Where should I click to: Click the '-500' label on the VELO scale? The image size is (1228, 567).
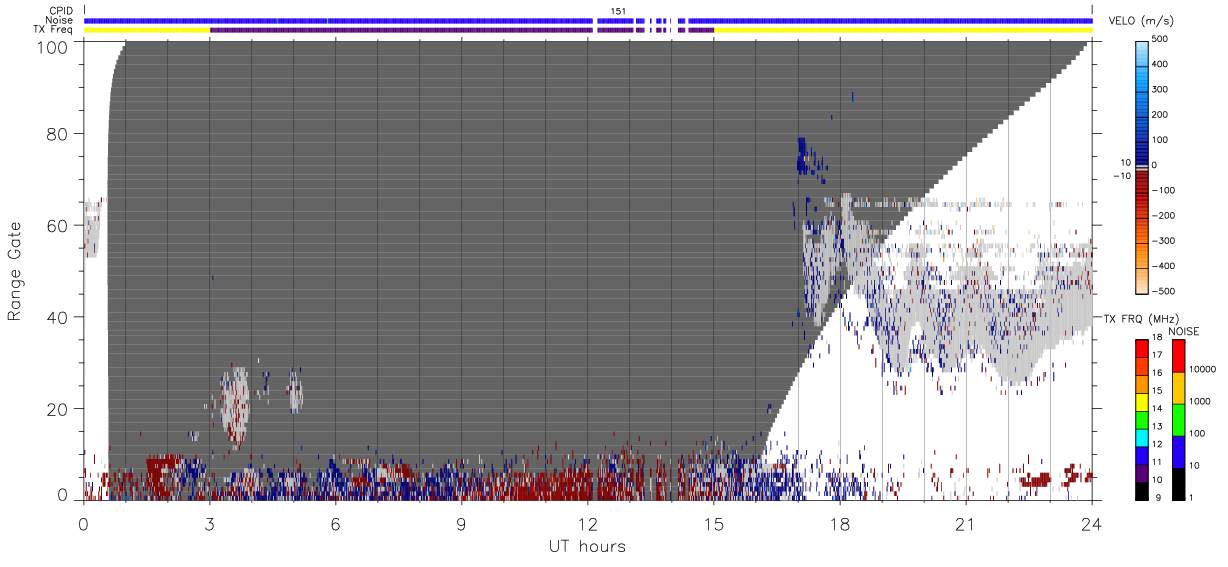pyautogui.click(x=1165, y=290)
